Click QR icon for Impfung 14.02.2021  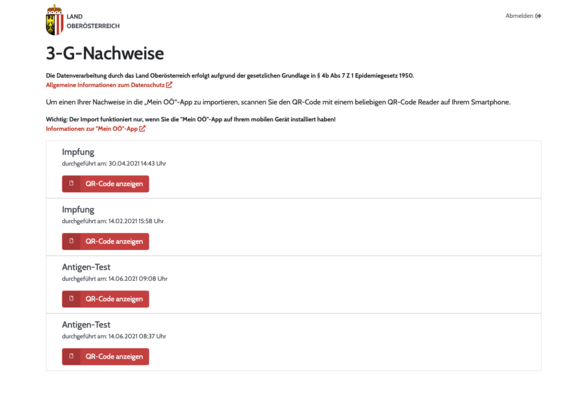coord(71,241)
